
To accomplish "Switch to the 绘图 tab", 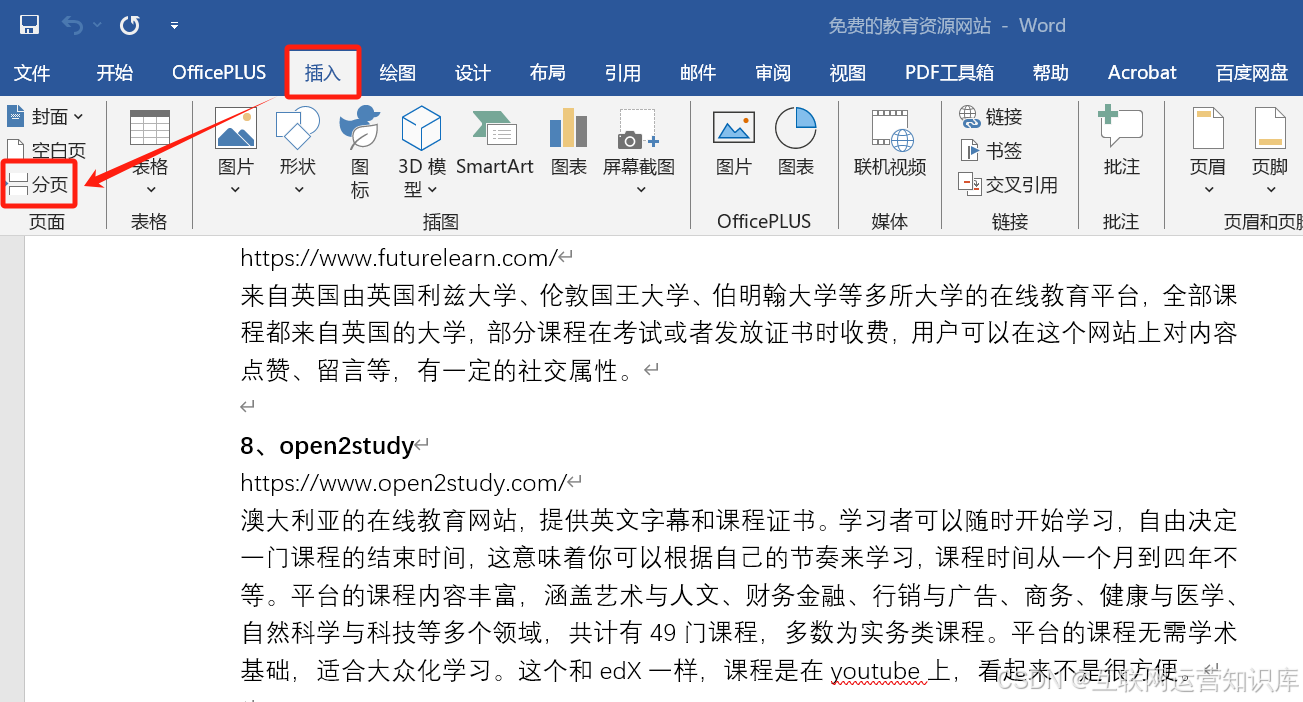I will click(398, 73).
